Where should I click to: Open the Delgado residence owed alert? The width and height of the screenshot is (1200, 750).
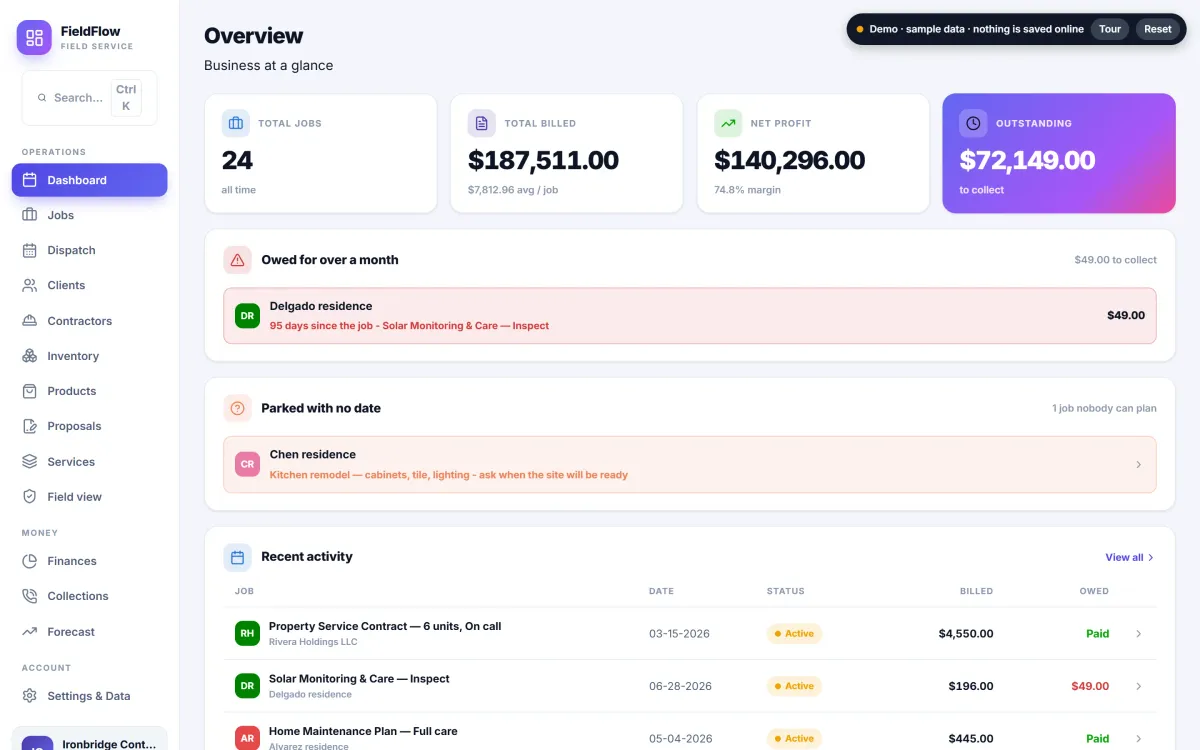[690, 316]
